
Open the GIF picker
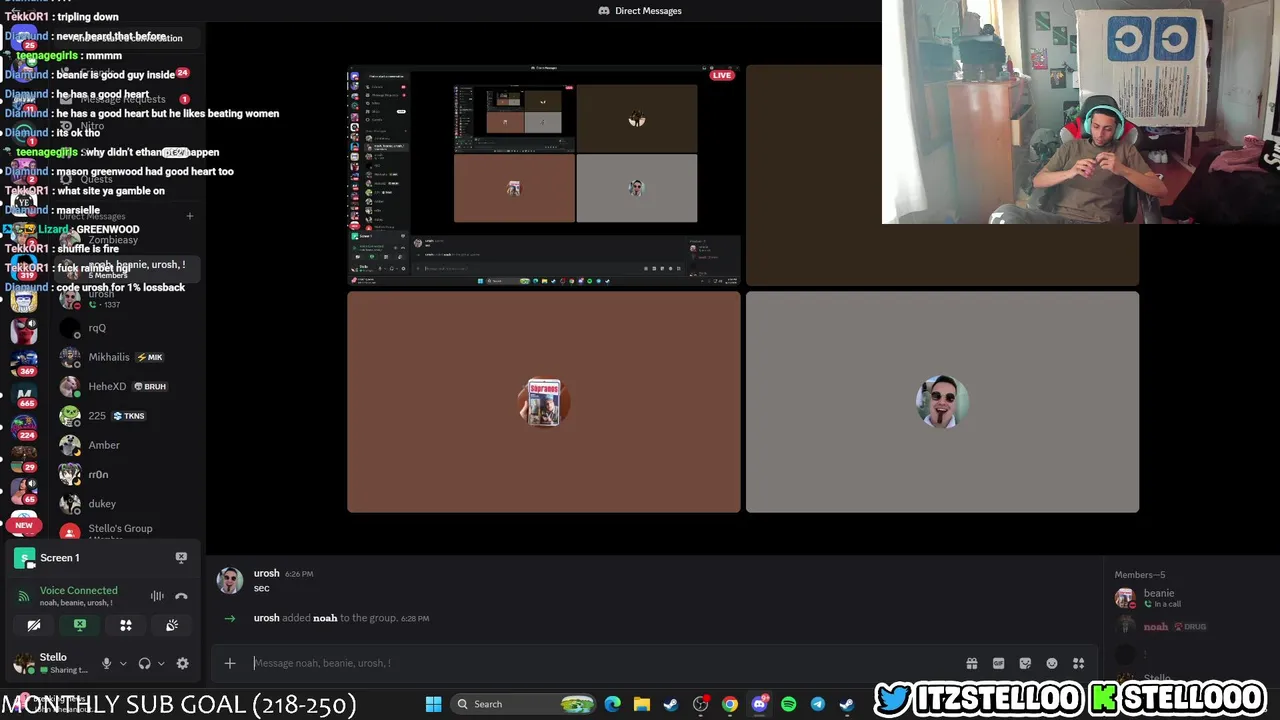coord(998,663)
